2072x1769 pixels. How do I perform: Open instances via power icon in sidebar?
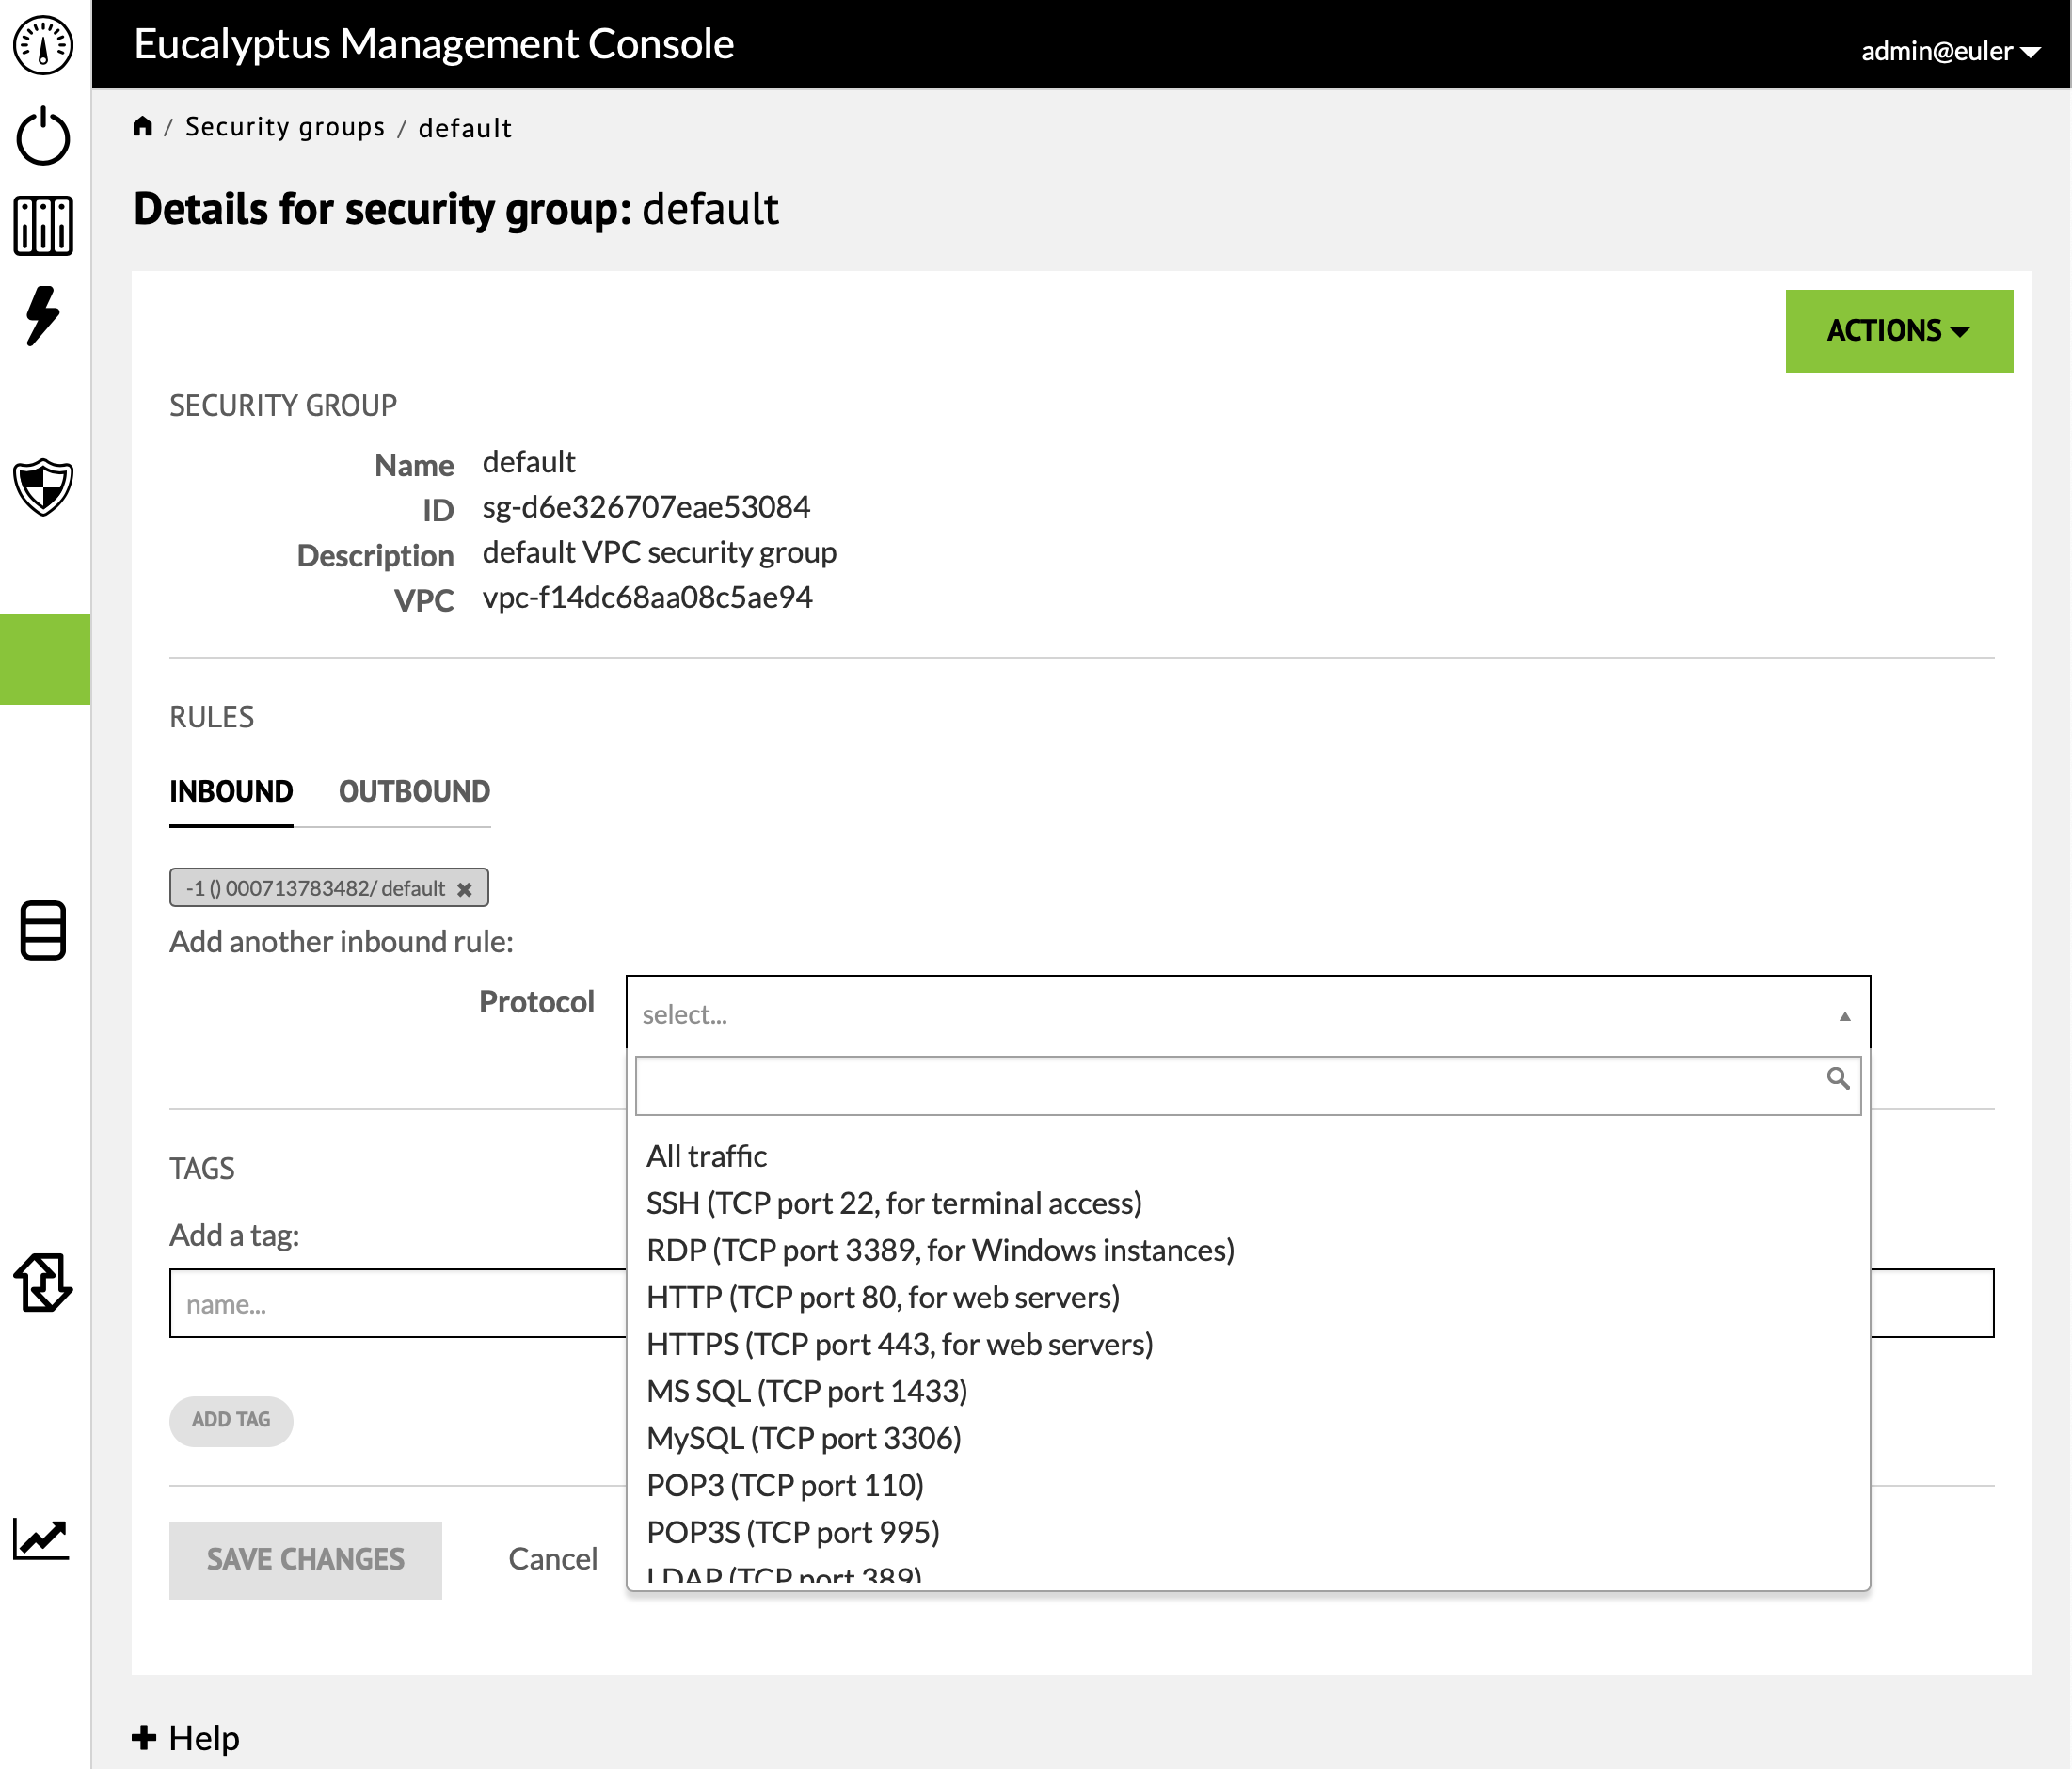pyautogui.click(x=43, y=135)
